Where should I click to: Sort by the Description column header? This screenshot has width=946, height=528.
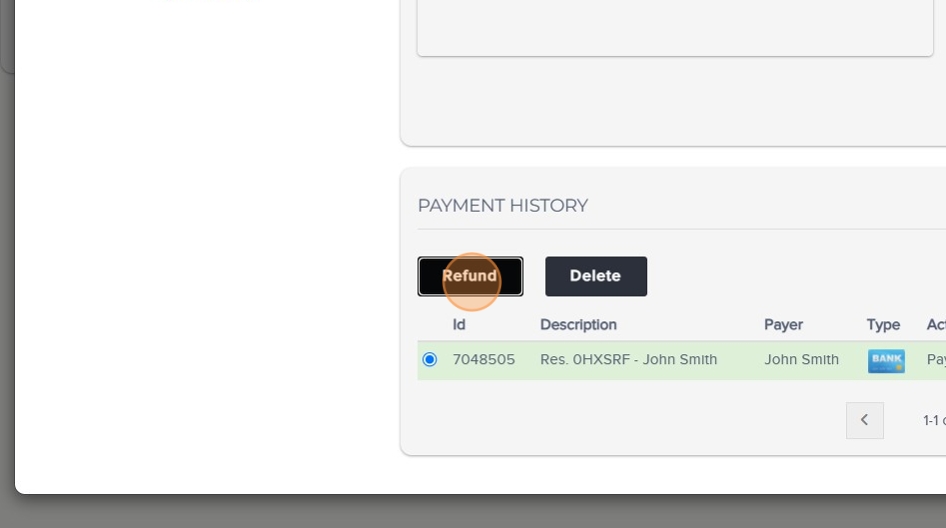coord(578,325)
